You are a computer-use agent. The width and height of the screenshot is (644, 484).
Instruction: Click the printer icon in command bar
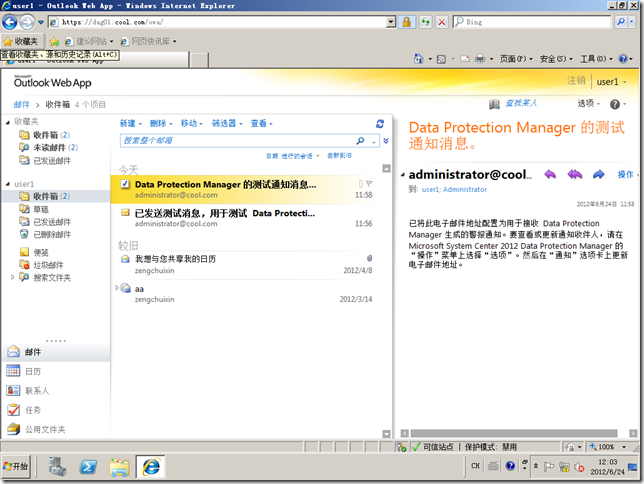[480, 59]
